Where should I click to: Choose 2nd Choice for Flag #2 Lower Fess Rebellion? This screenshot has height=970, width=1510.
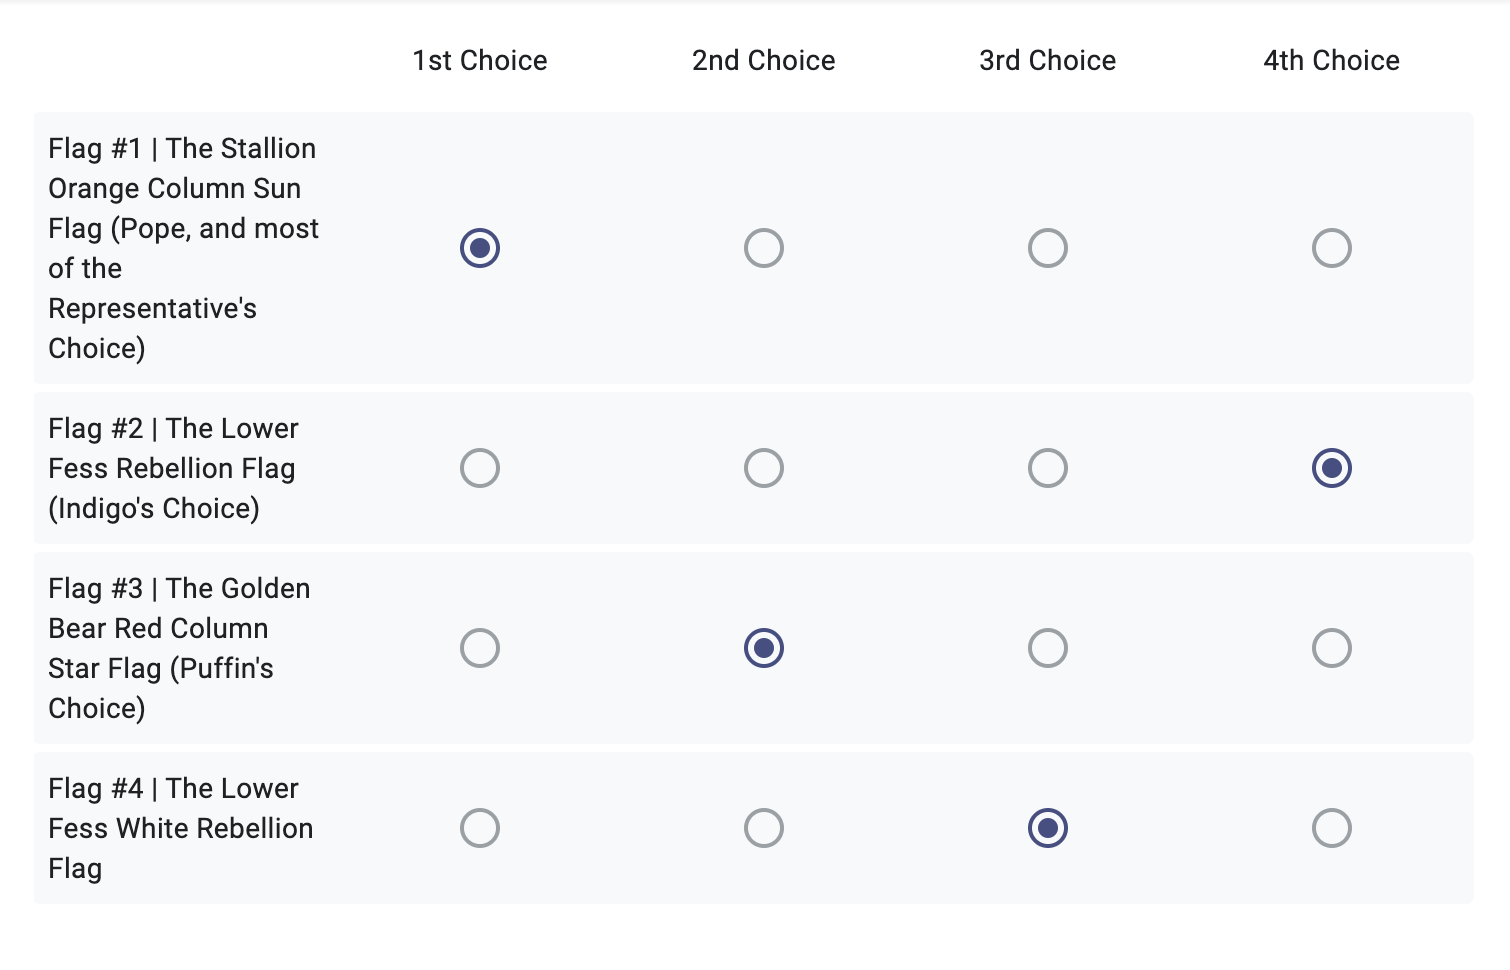(x=764, y=468)
